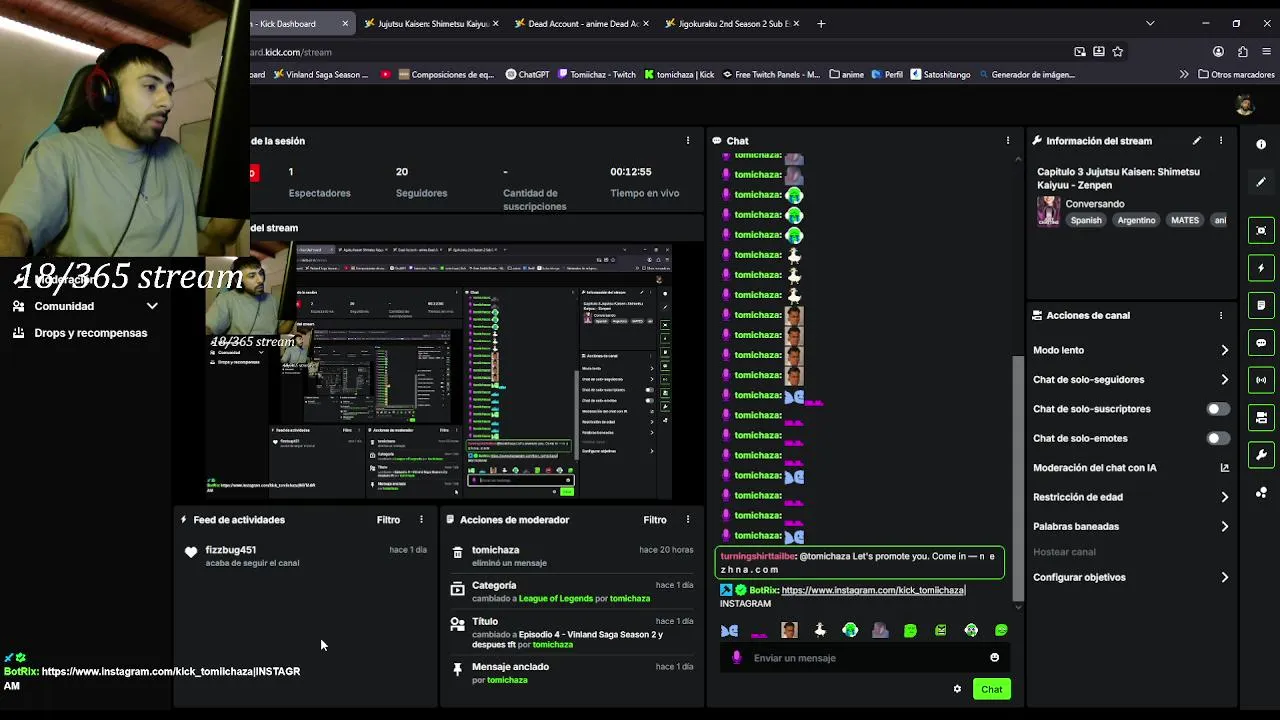Viewport: 1280px width, 720px height.
Task: Show more bookmarks via overflow chevron
Action: [x=1184, y=74]
